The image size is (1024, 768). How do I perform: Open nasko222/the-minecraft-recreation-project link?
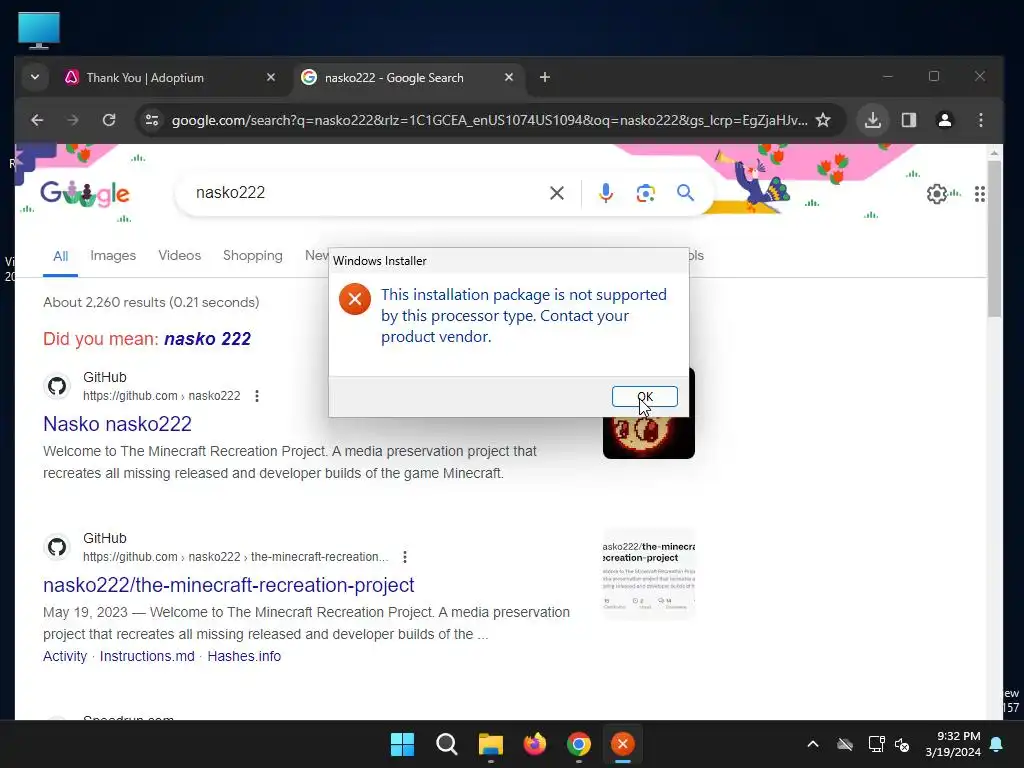[x=229, y=585]
